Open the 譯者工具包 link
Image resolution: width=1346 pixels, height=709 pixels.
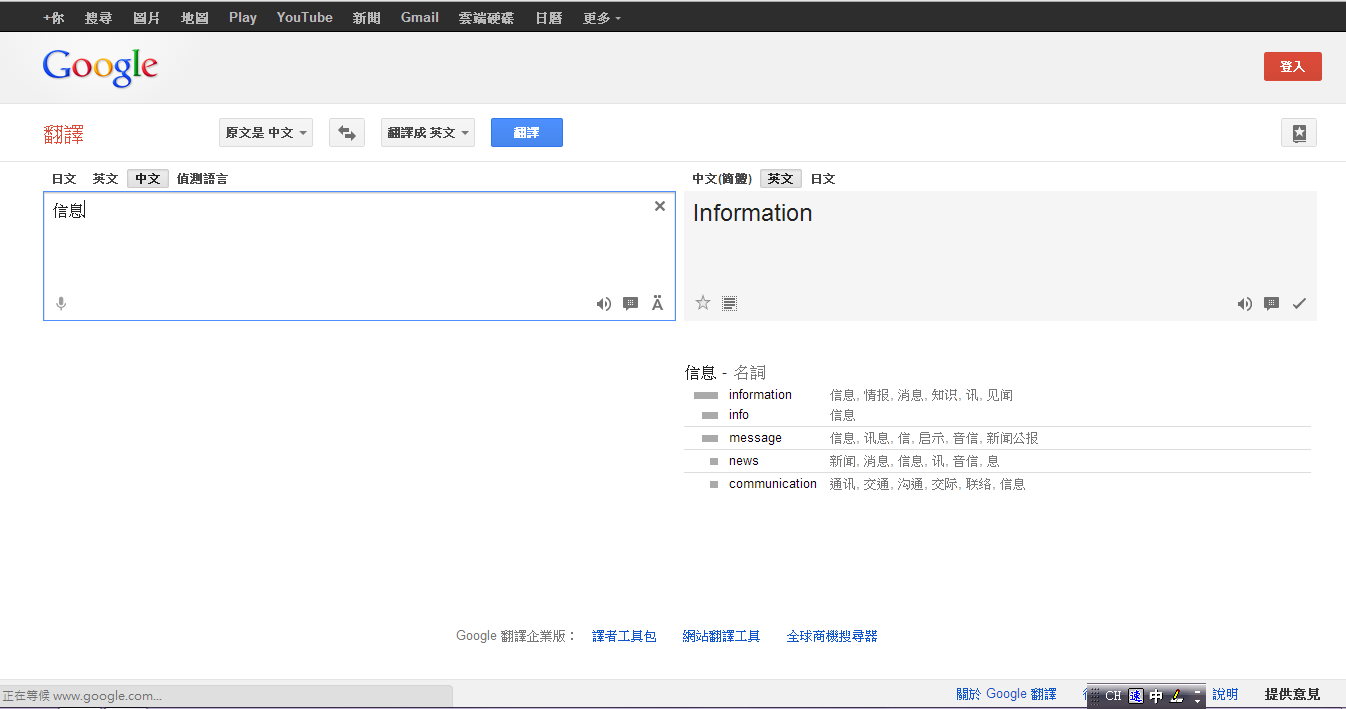(x=624, y=636)
